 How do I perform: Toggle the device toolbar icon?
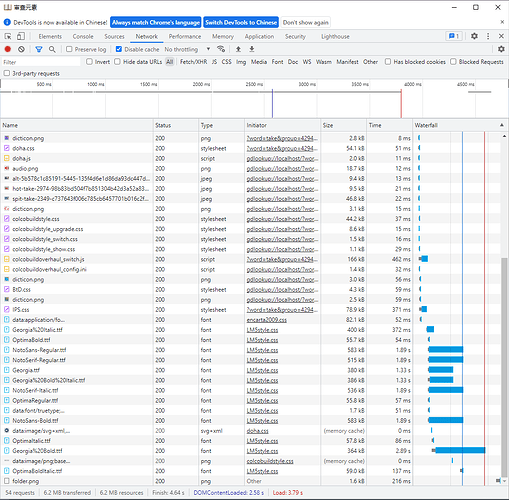[x=21, y=36]
